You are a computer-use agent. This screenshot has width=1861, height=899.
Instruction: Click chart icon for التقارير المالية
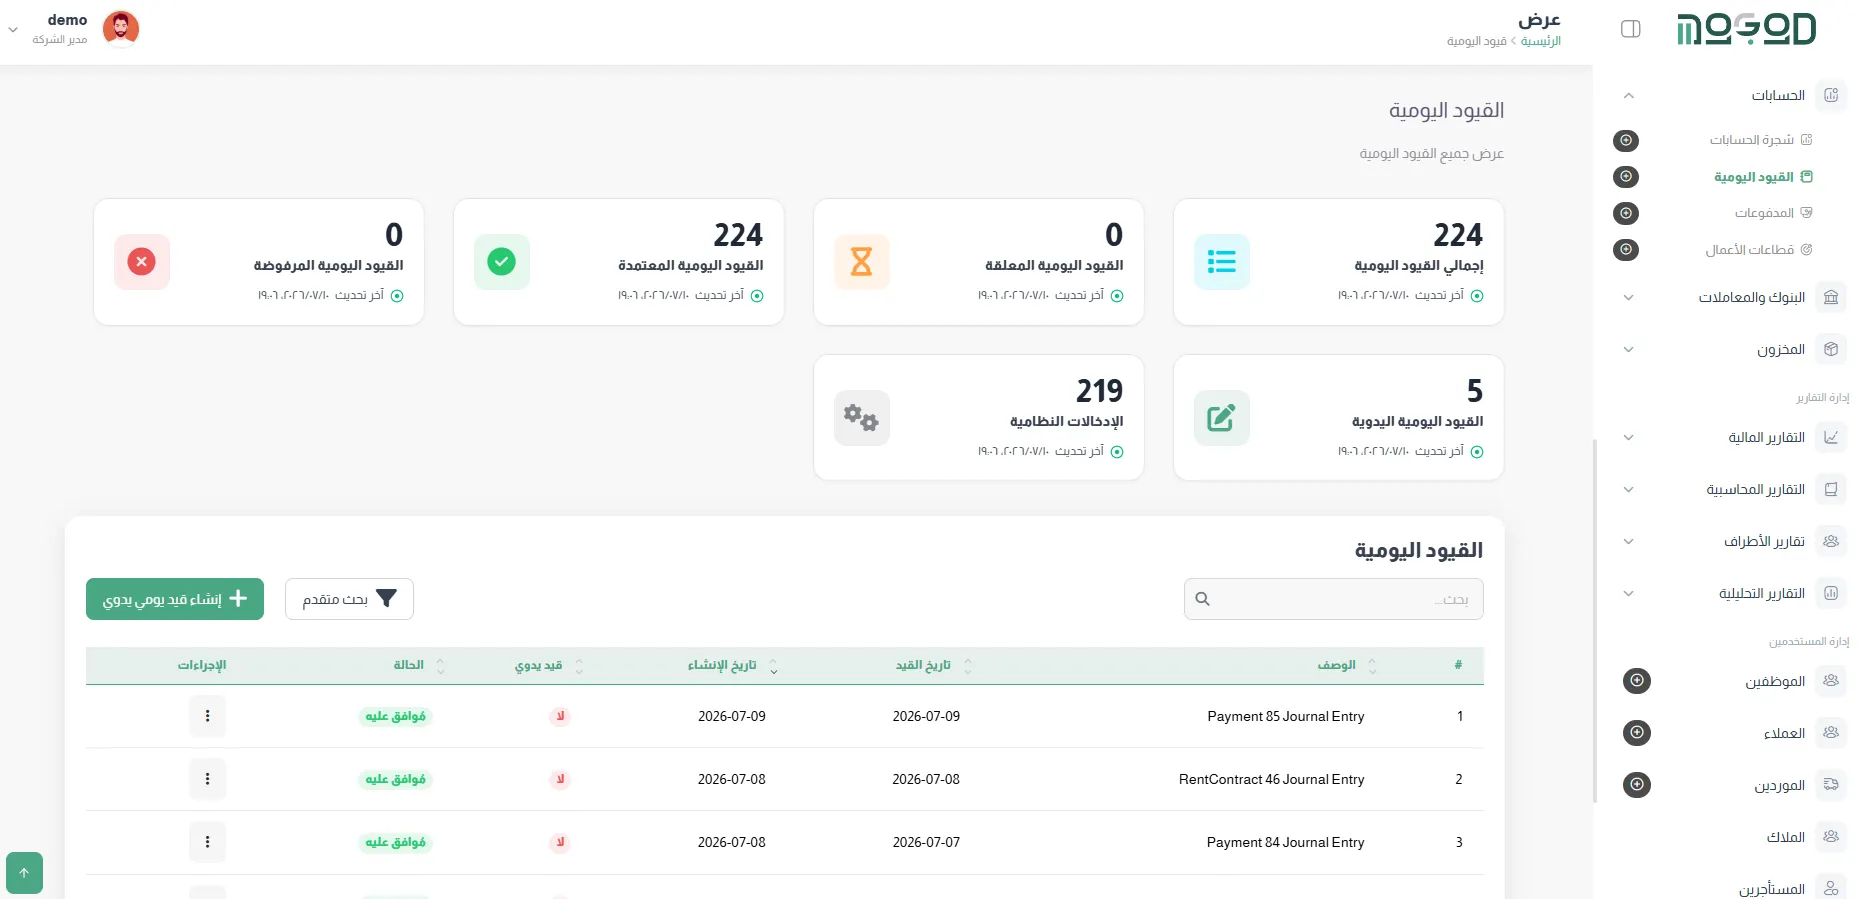click(x=1831, y=437)
